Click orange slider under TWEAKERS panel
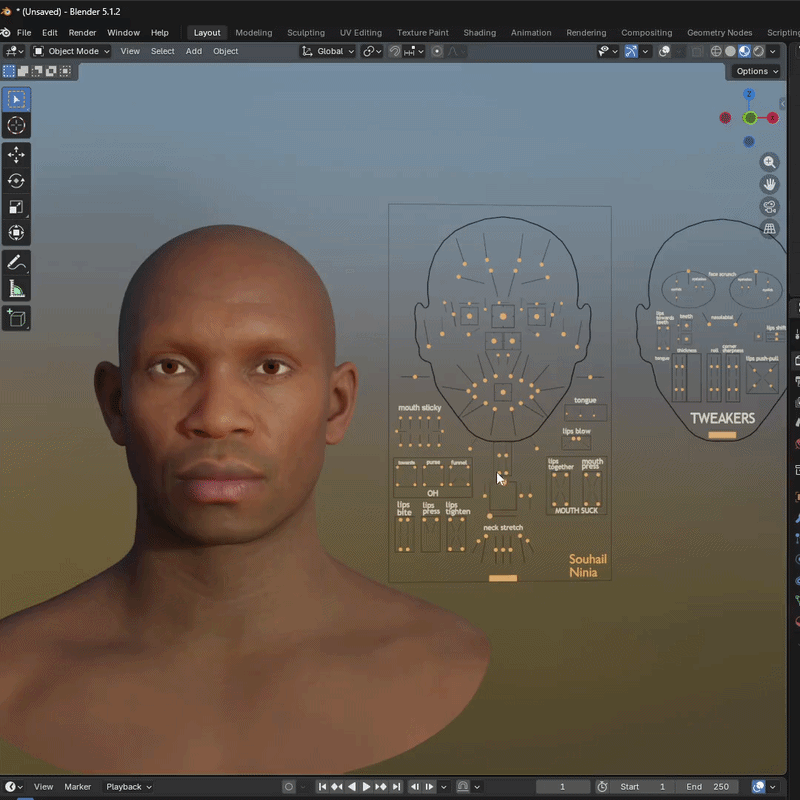800x800 pixels. [722, 435]
